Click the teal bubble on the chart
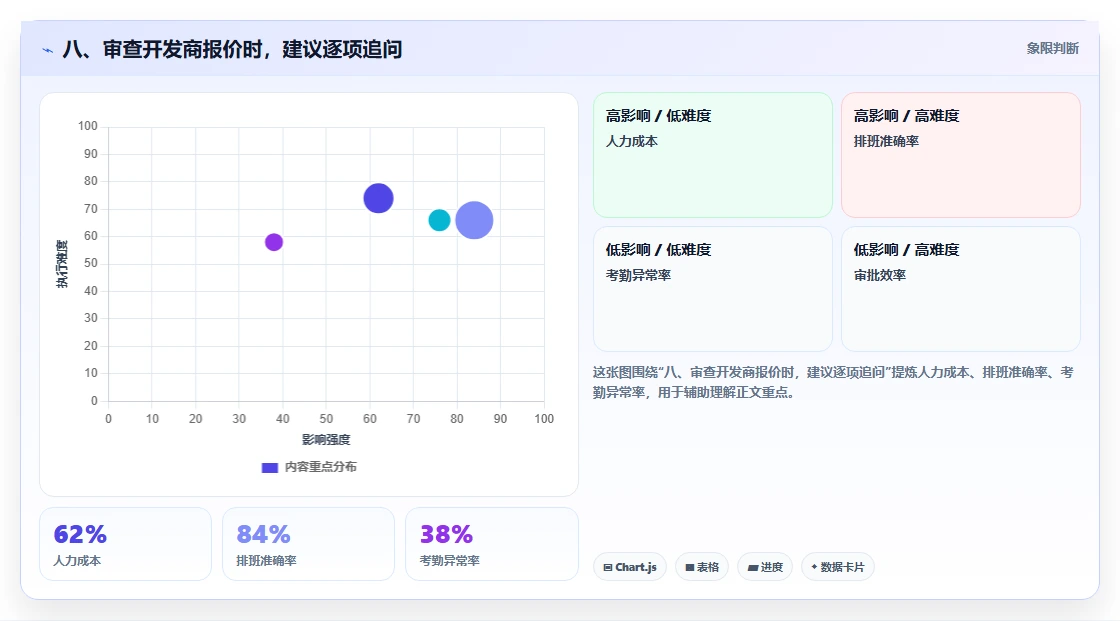1120x621 pixels. (439, 220)
